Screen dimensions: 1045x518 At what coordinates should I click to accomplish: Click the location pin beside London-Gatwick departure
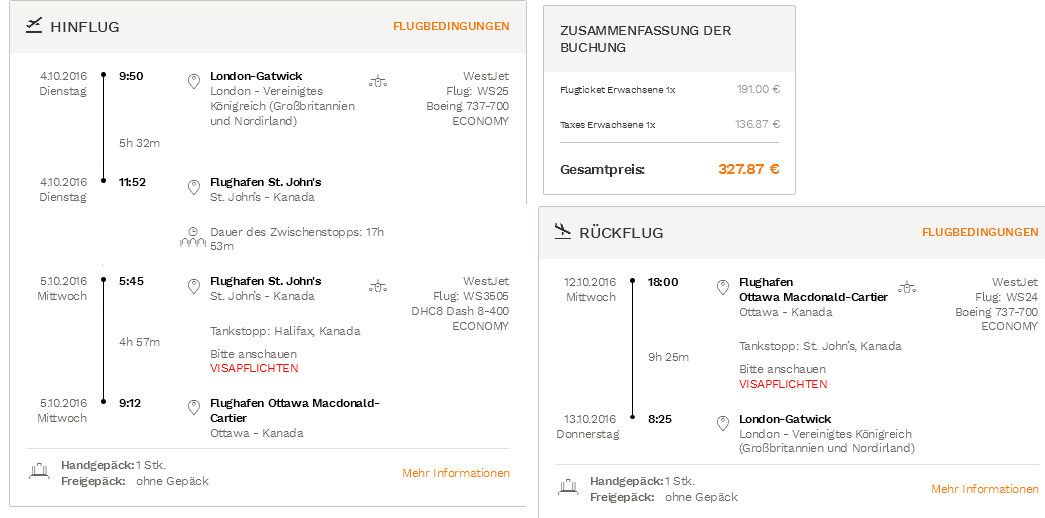(194, 82)
